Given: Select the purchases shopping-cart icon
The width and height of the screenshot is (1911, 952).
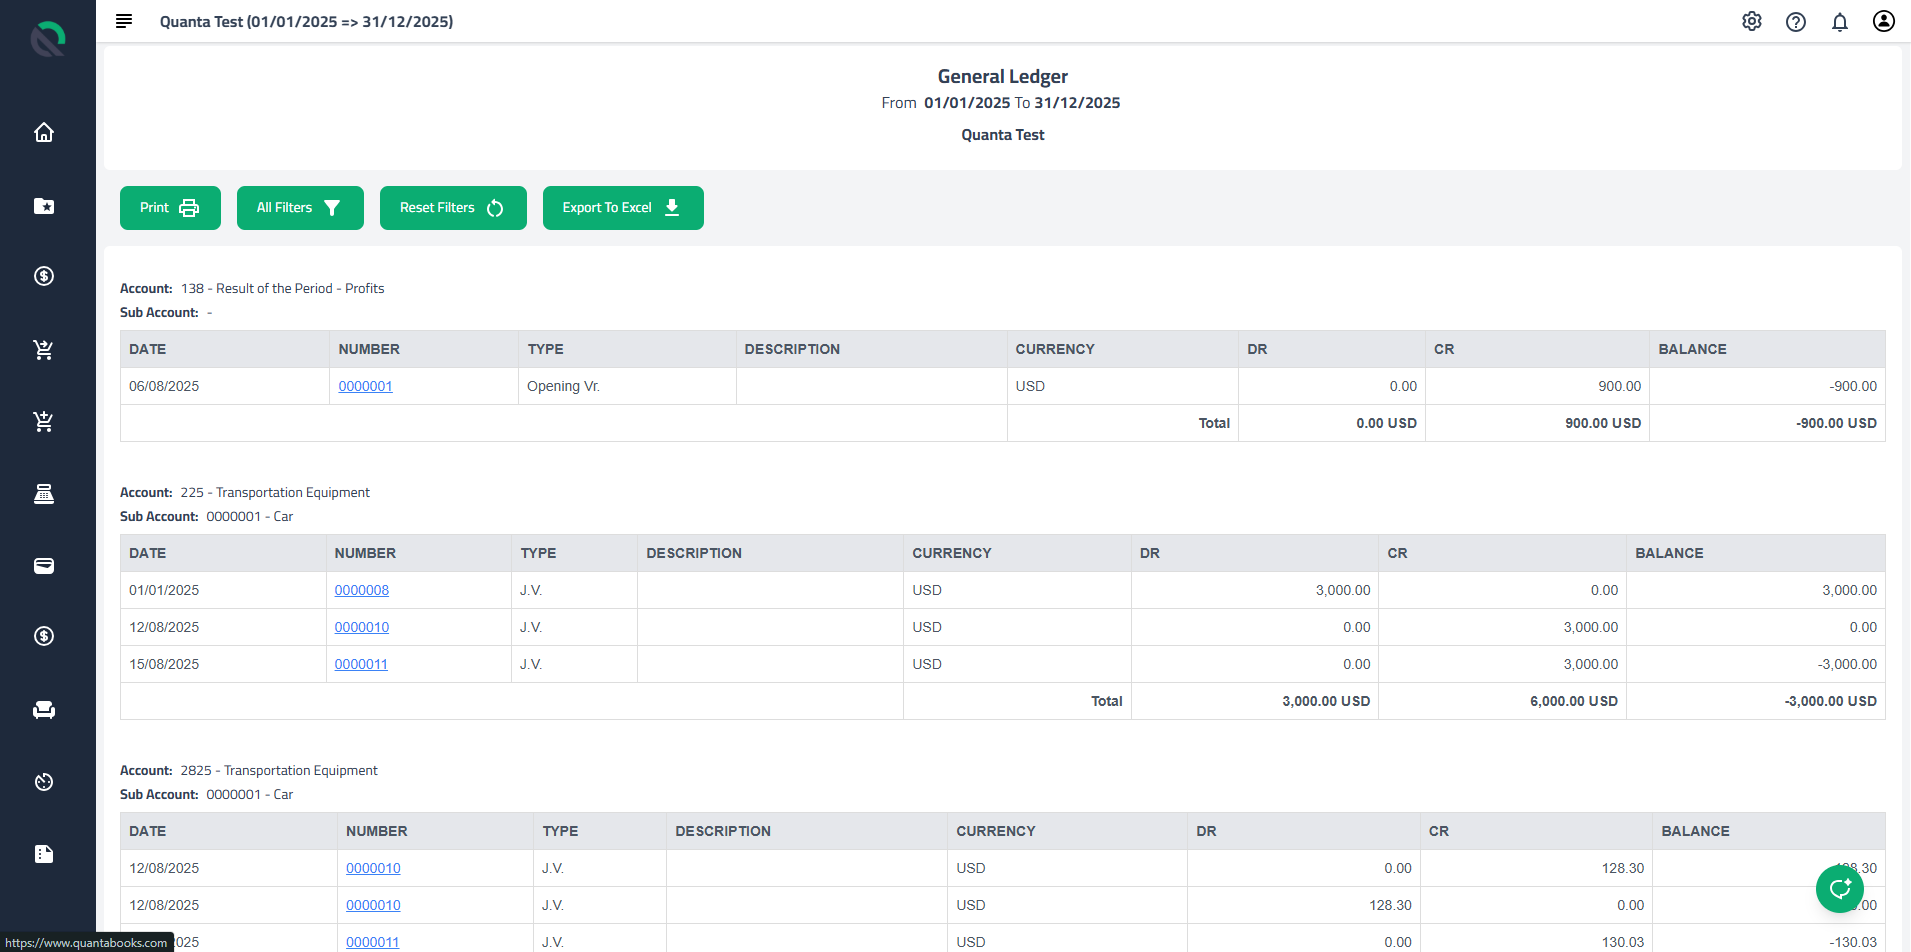Looking at the screenshot, I should pyautogui.click(x=44, y=349).
